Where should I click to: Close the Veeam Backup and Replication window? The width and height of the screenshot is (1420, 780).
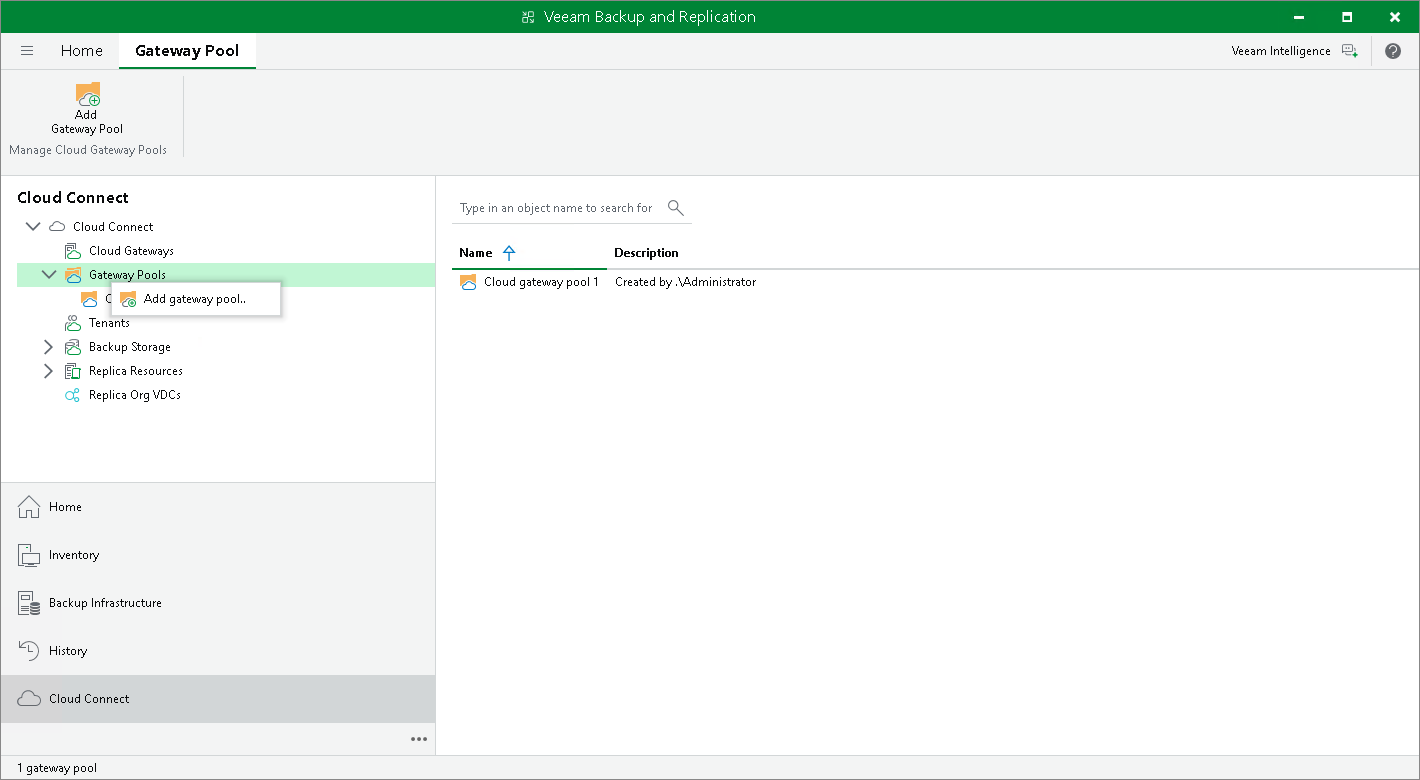click(x=1395, y=17)
